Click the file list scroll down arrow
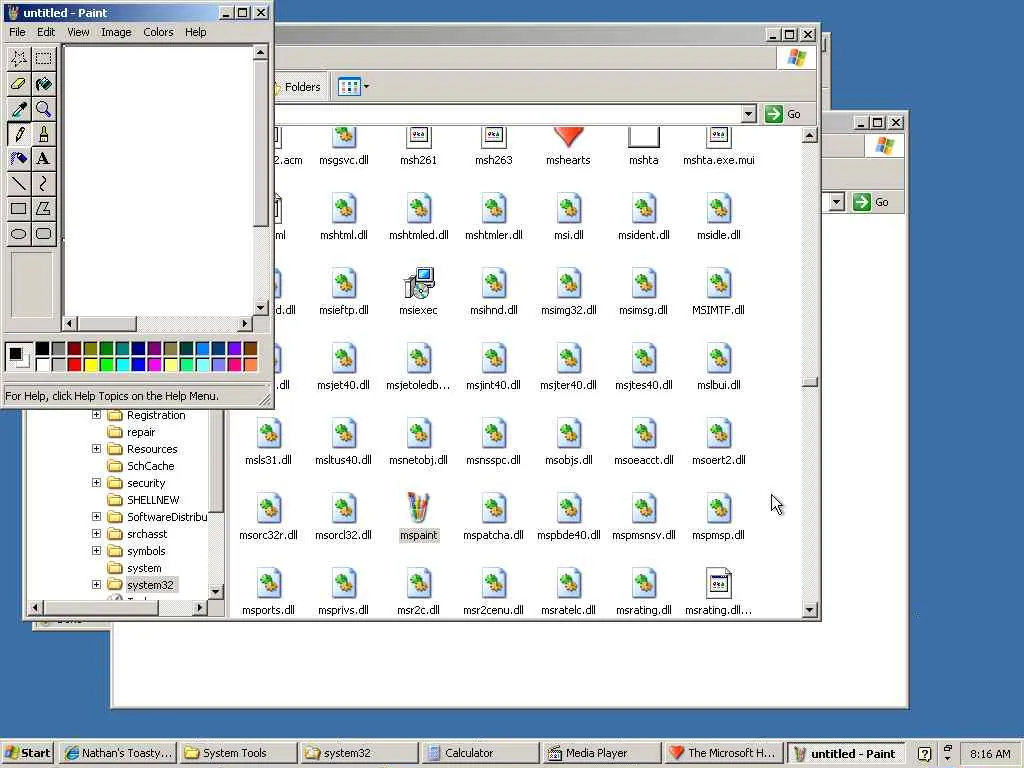 click(809, 610)
